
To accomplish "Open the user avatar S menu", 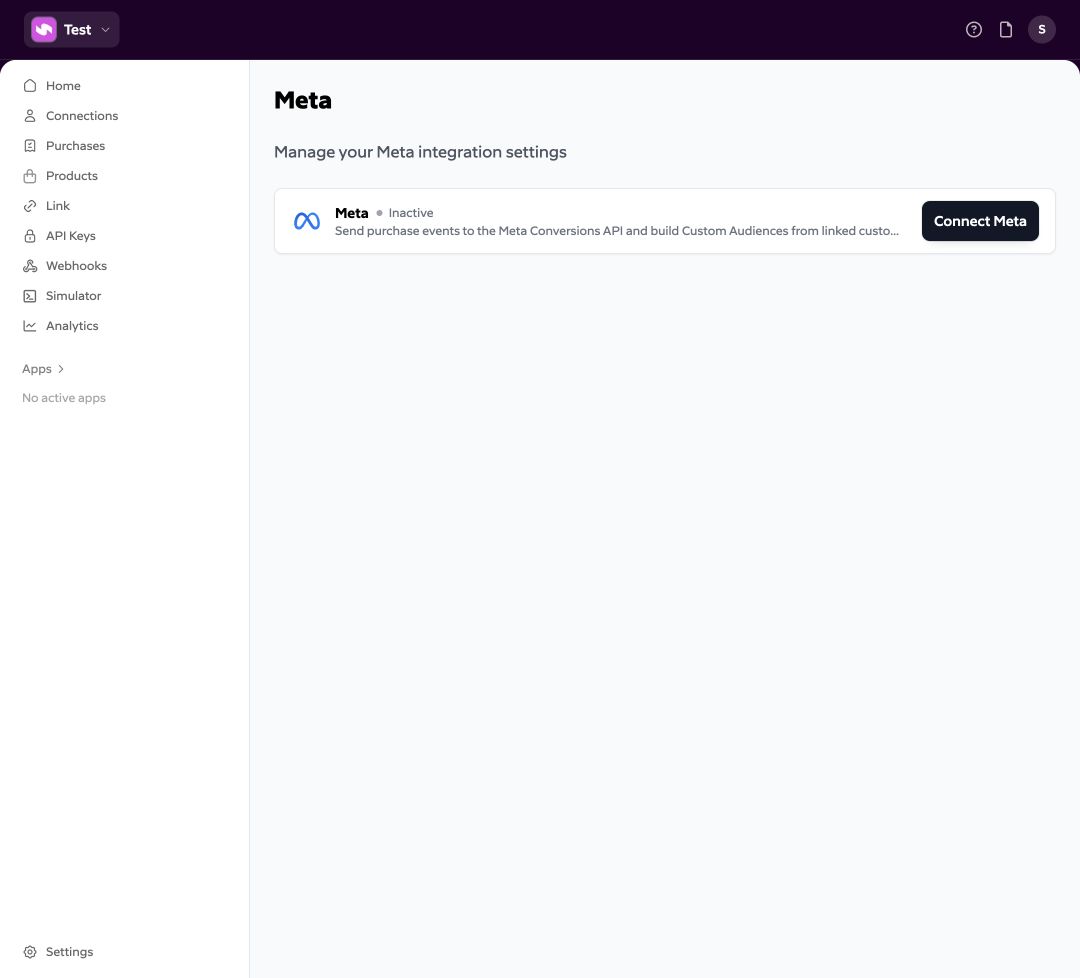I will coord(1041,30).
